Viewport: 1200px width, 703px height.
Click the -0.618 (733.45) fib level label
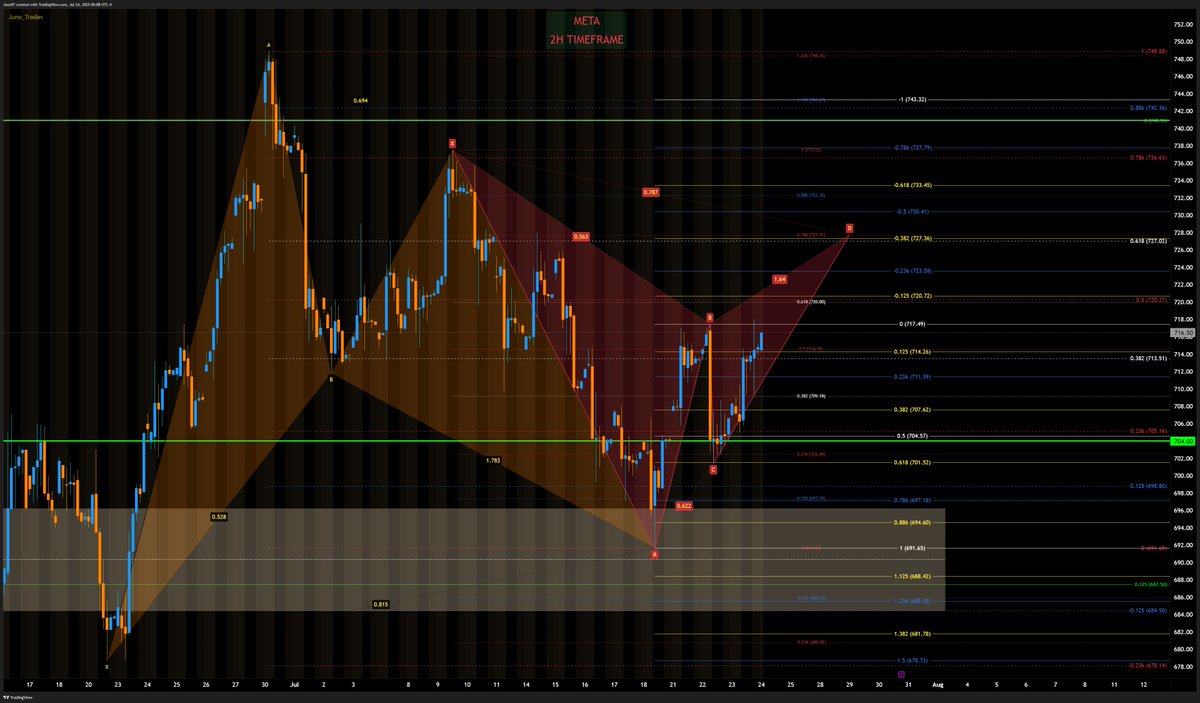(x=914, y=185)
